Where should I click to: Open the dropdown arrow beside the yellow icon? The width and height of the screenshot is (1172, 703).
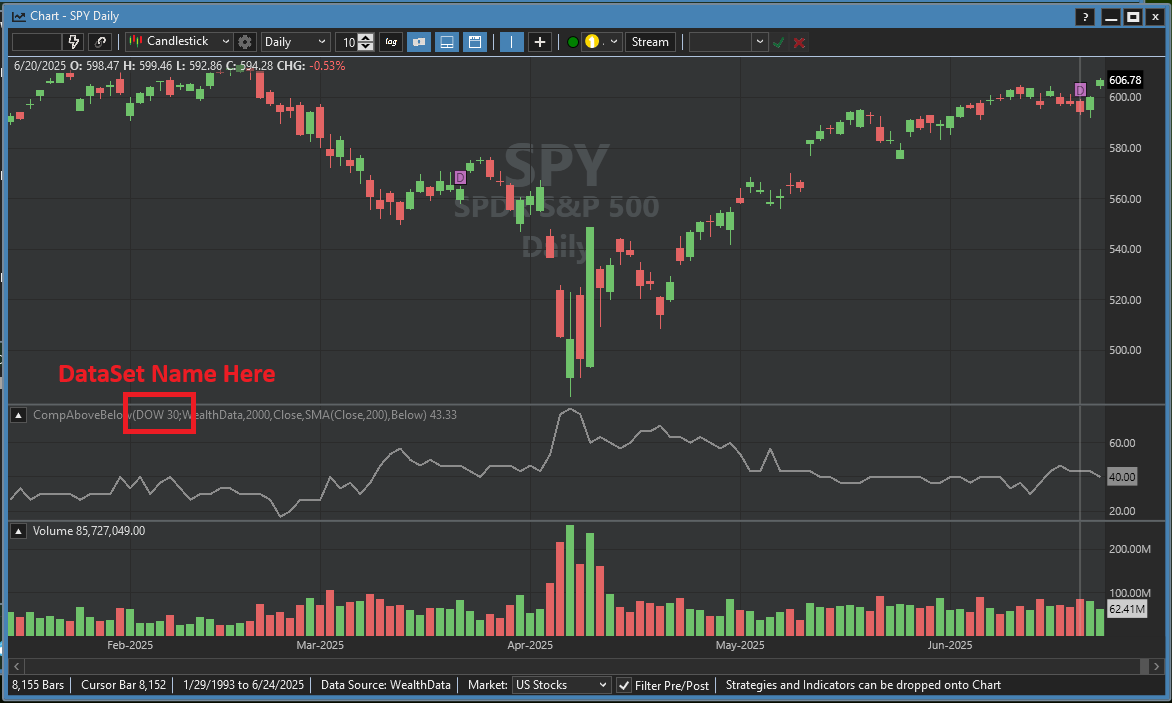614,42
